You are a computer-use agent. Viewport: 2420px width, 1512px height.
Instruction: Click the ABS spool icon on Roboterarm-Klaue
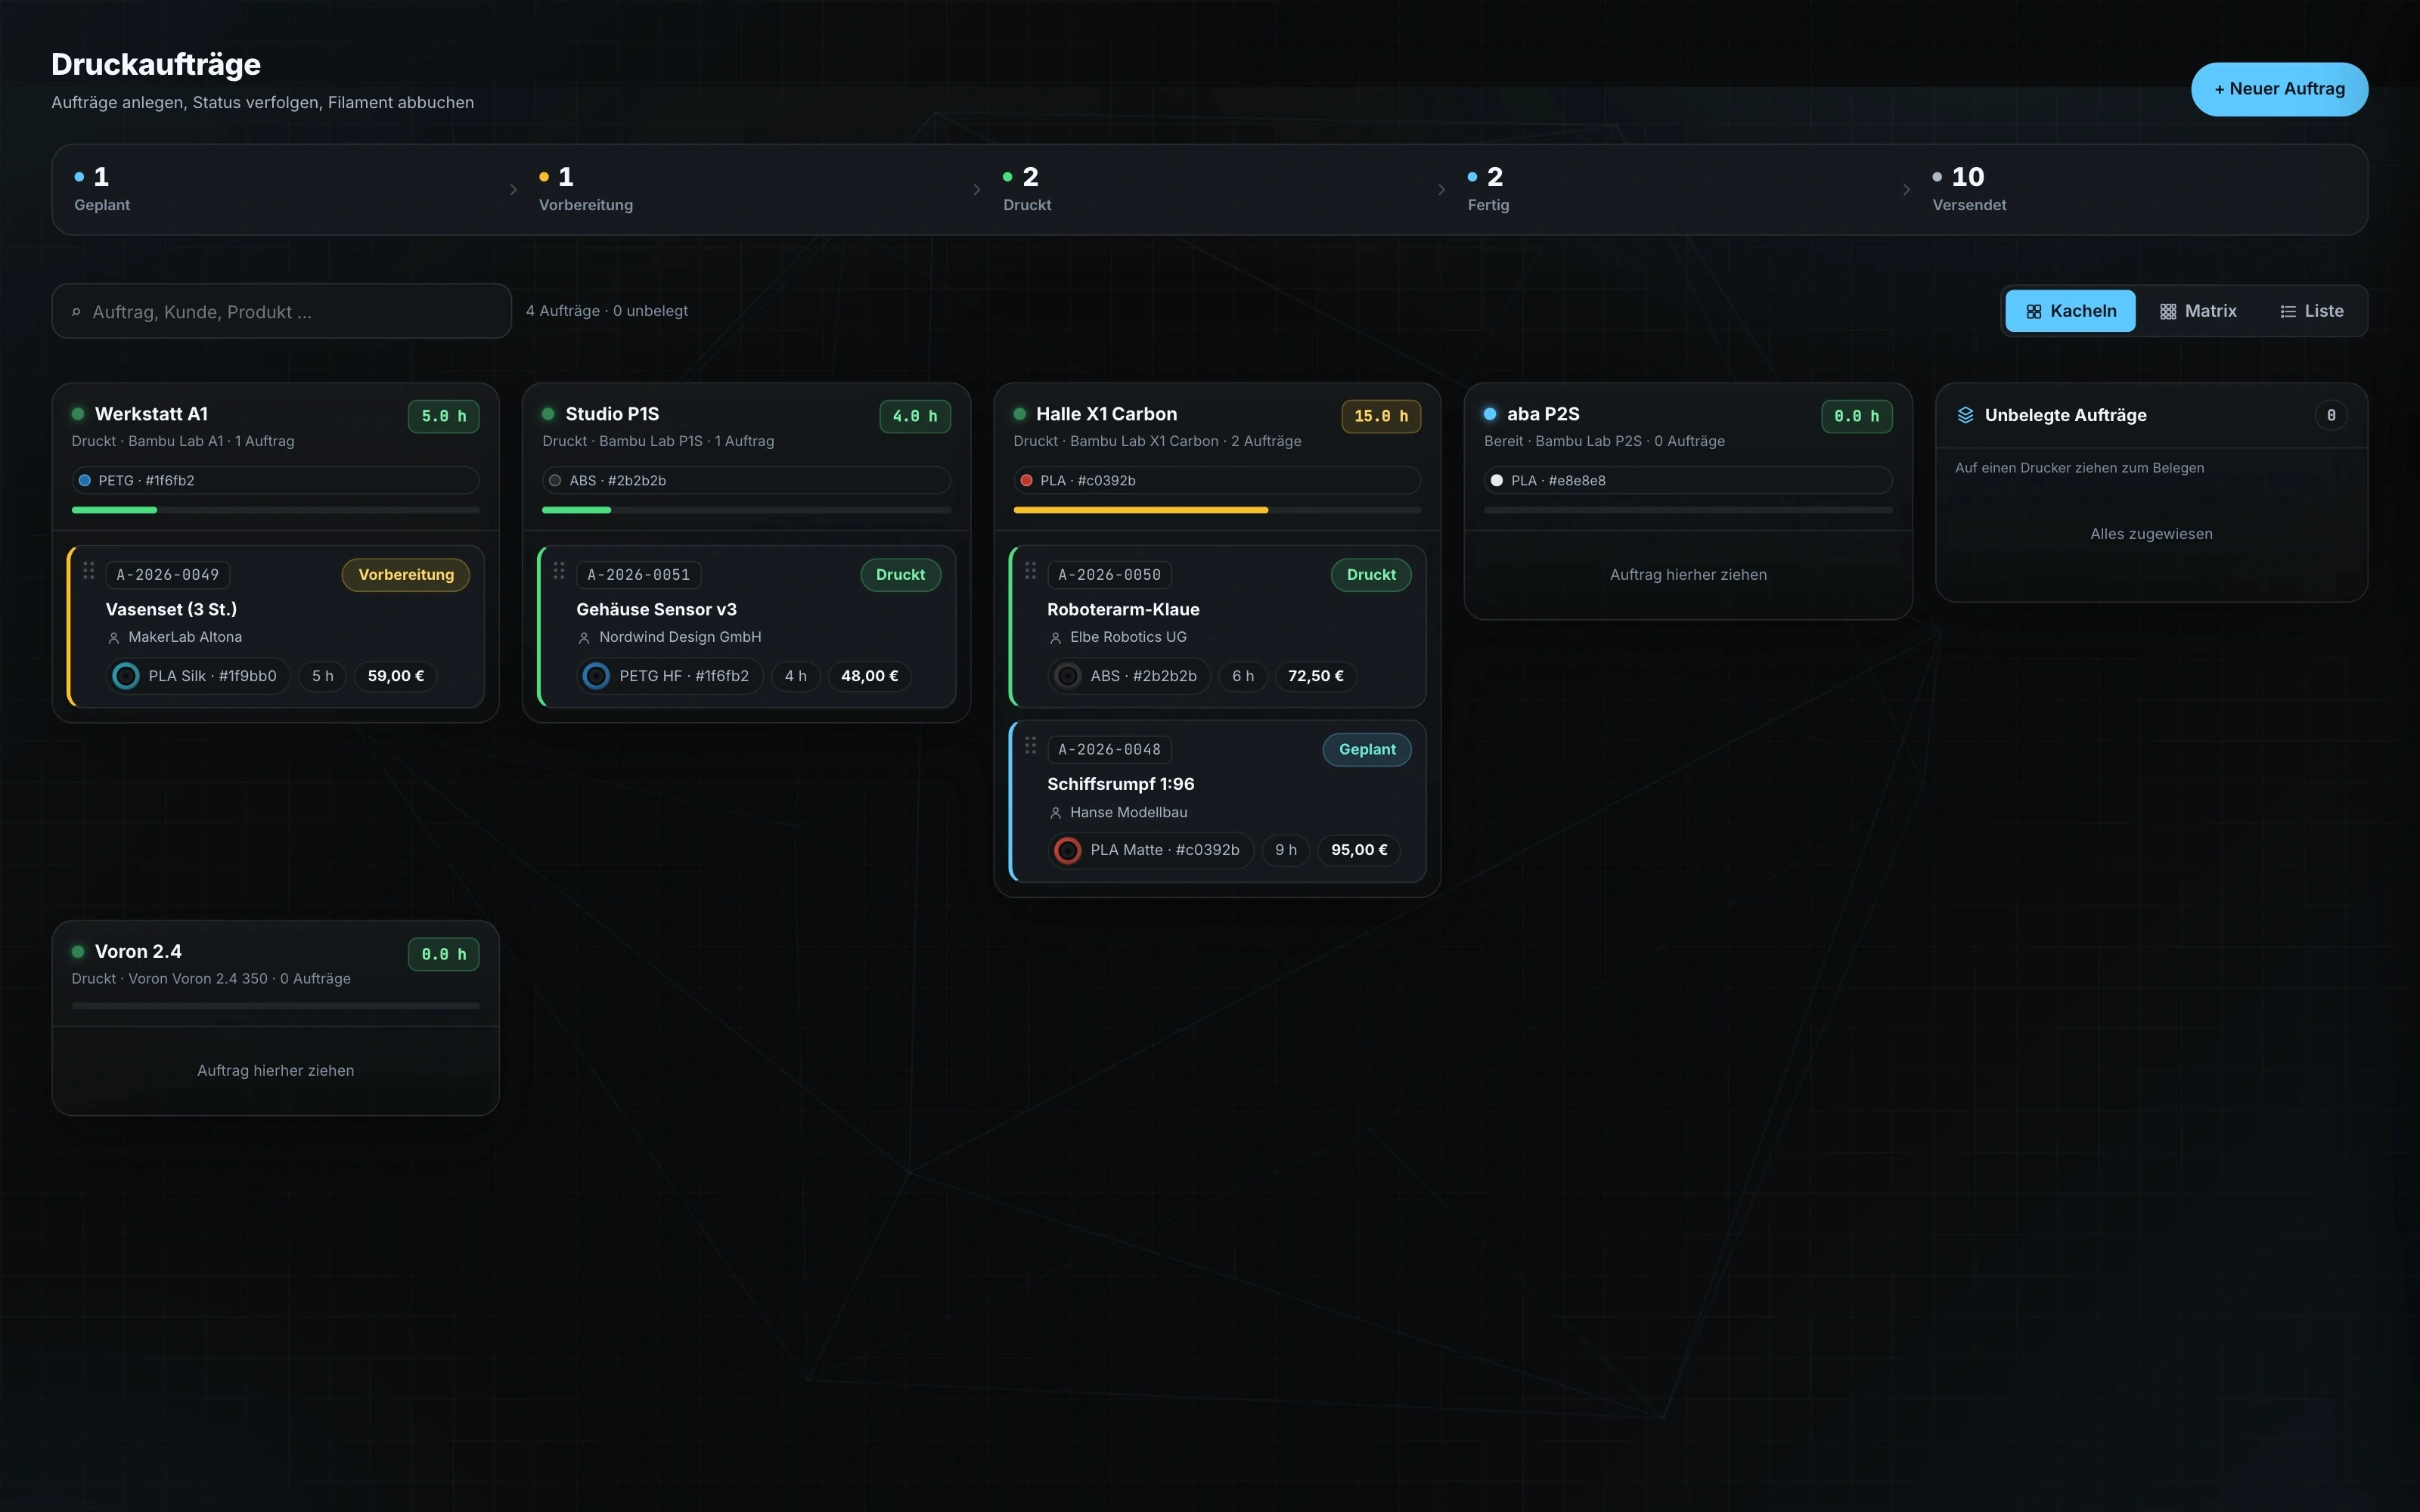1068,676
